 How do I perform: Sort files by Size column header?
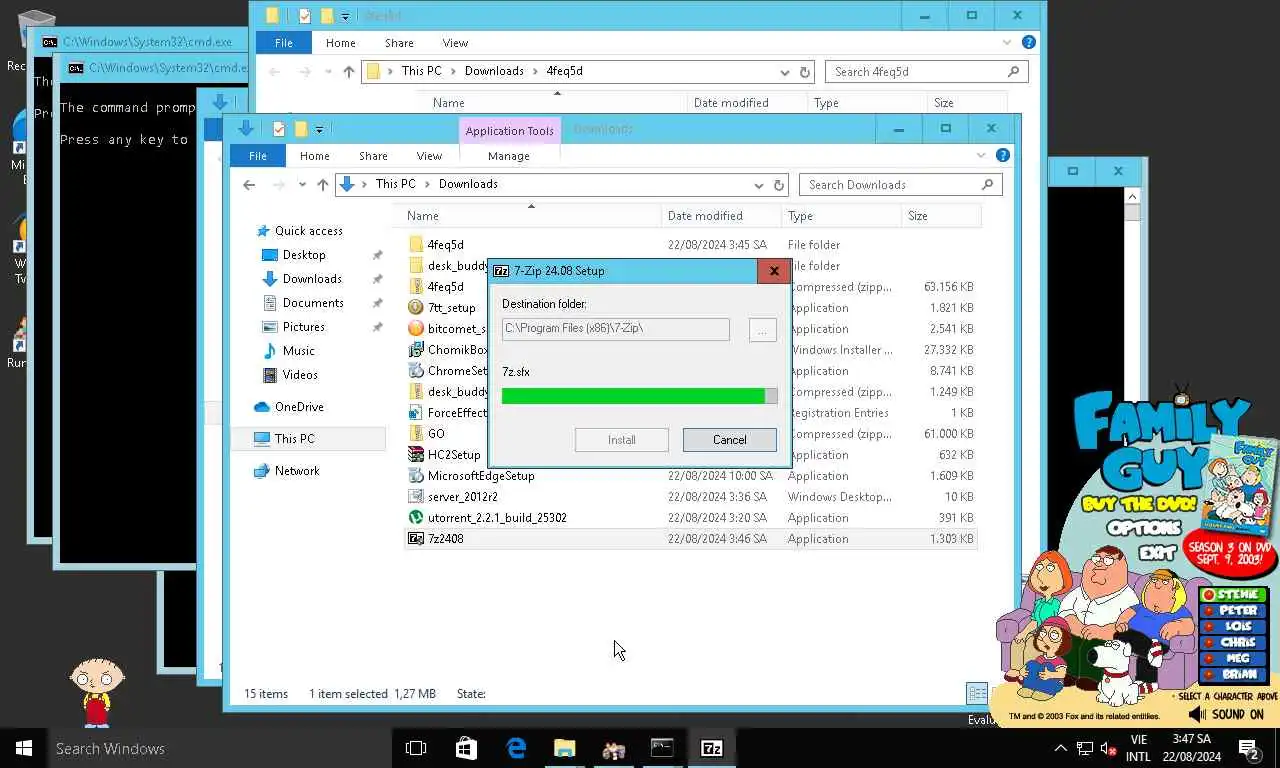pos(940,216)
